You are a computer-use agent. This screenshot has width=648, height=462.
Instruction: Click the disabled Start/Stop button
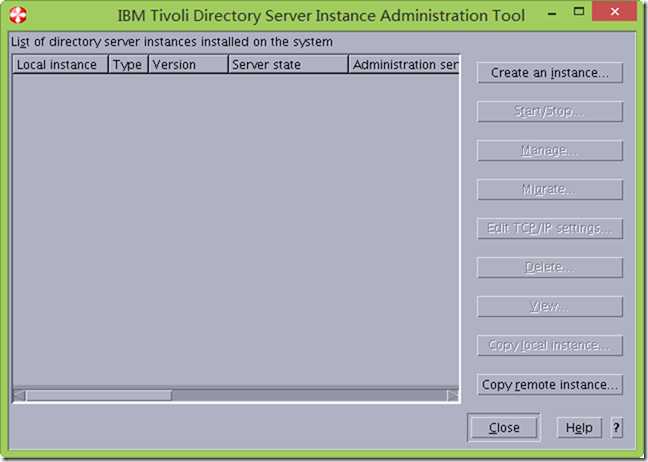click(550, 112)
